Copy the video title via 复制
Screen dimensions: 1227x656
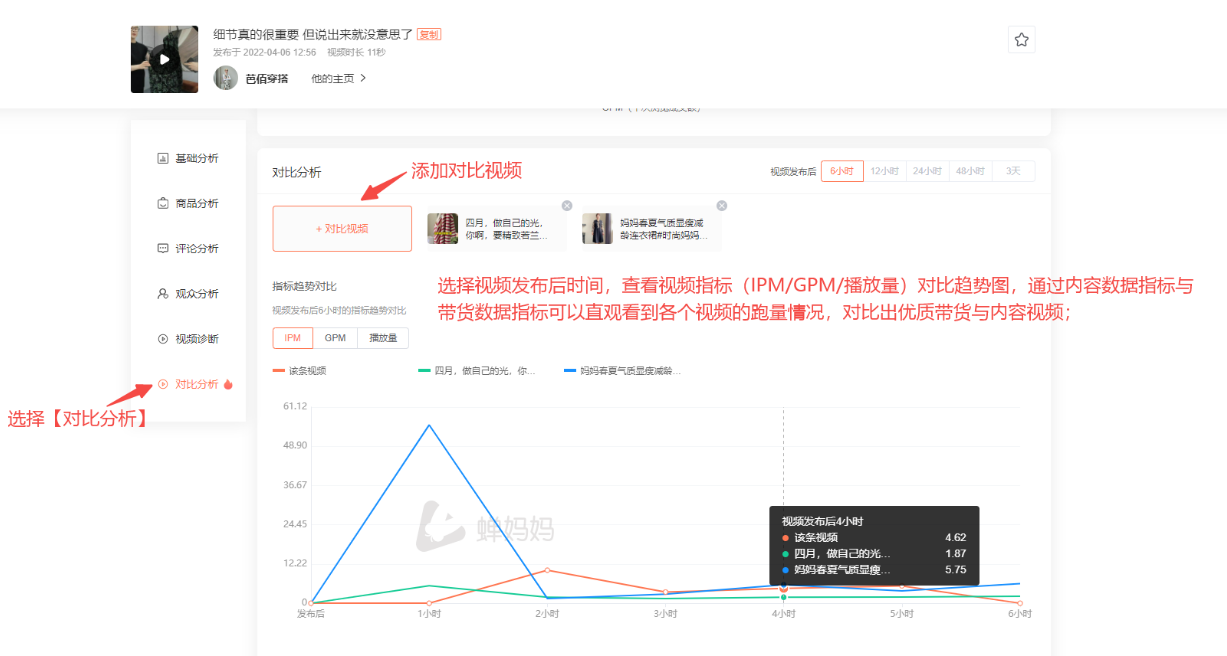point(429,34)
